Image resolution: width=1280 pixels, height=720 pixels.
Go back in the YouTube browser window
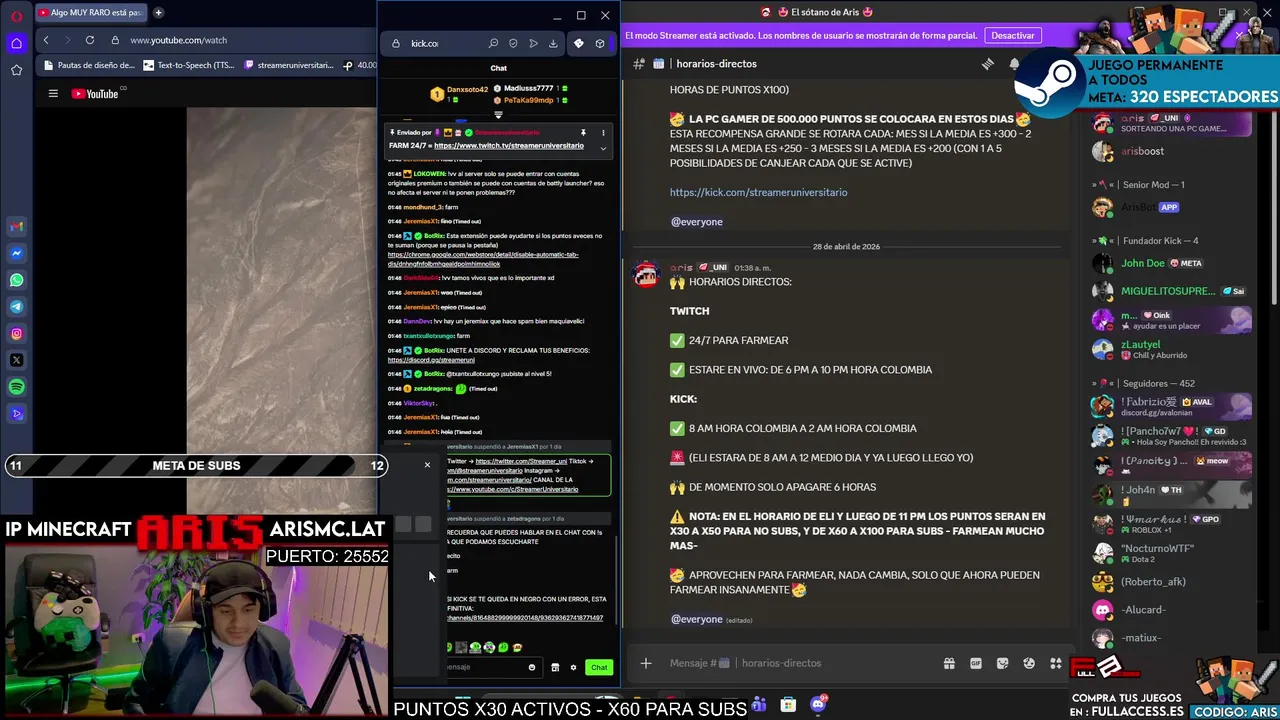pyautogui.click(x=46, y=40)
